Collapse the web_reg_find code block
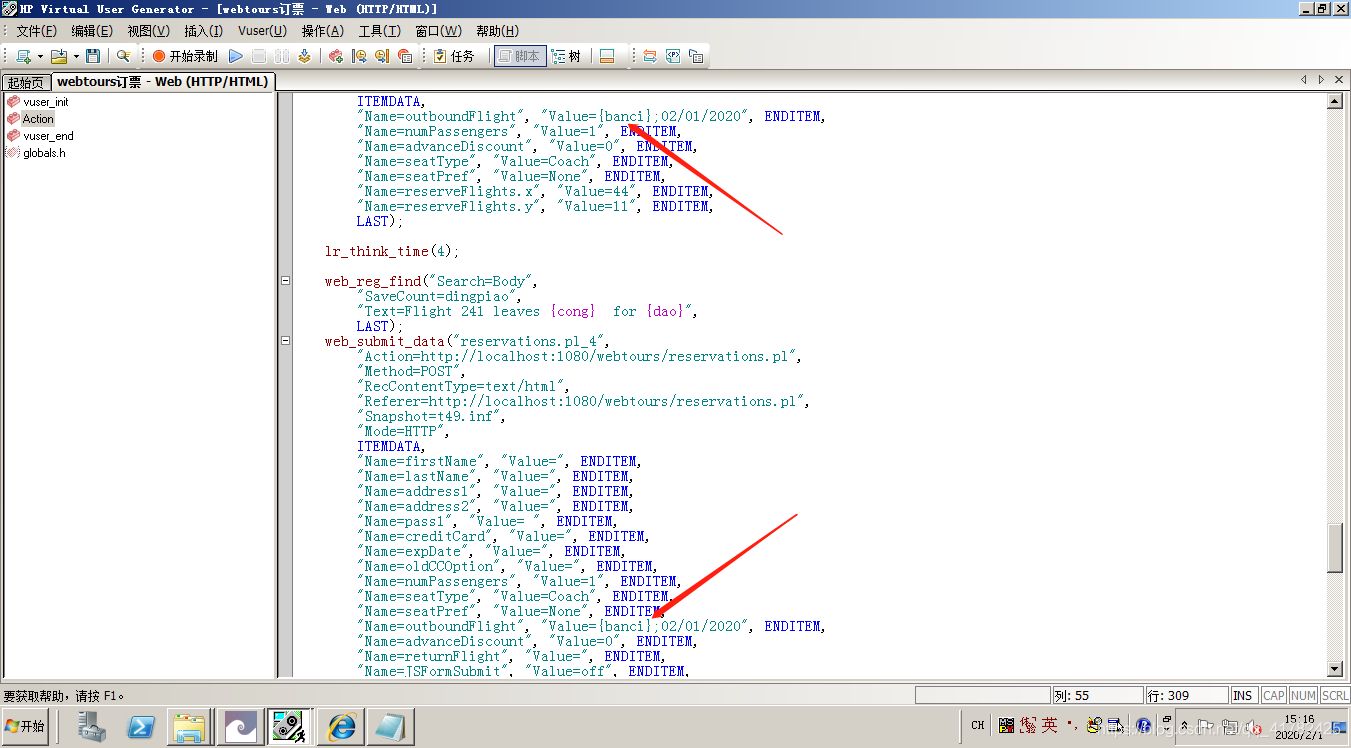Image resolution: width=1351 pixels, height=748 pixels. pos(285,281)
